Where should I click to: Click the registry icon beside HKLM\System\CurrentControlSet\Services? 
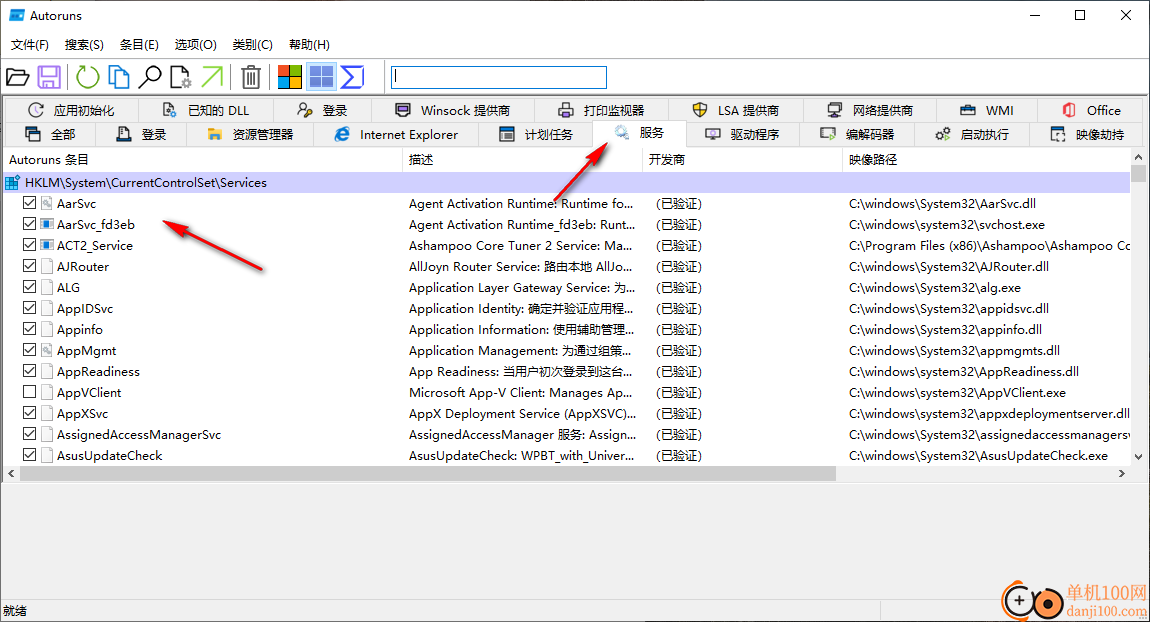(12, 183)
